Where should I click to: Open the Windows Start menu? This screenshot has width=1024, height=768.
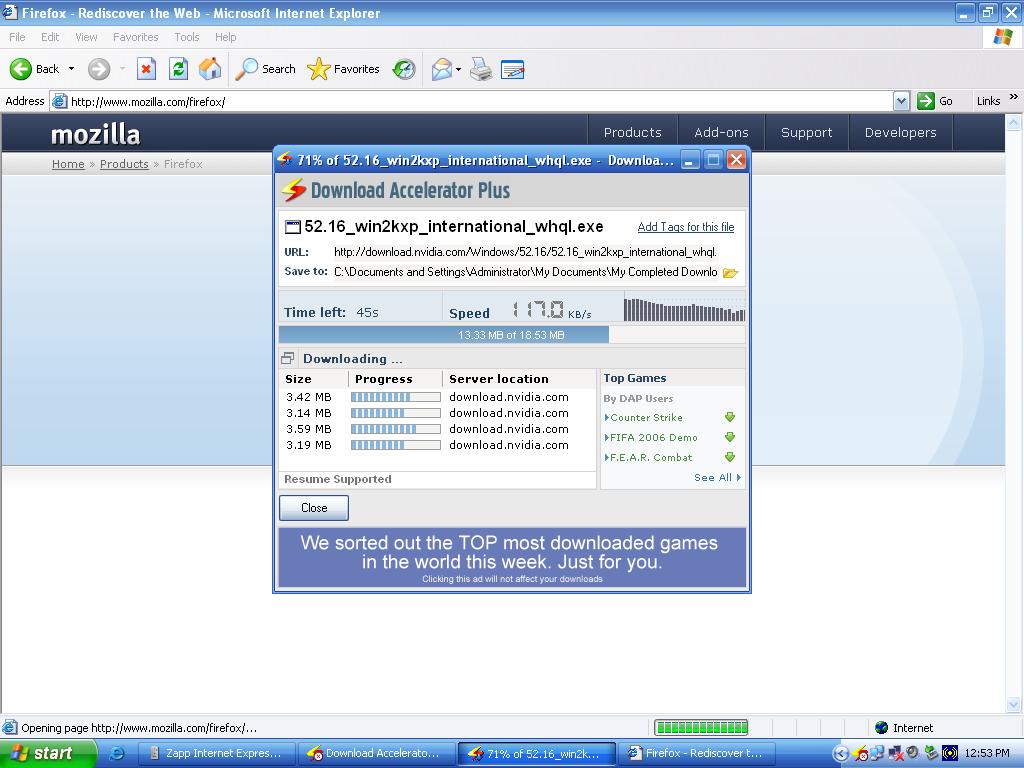coord(47,753)
